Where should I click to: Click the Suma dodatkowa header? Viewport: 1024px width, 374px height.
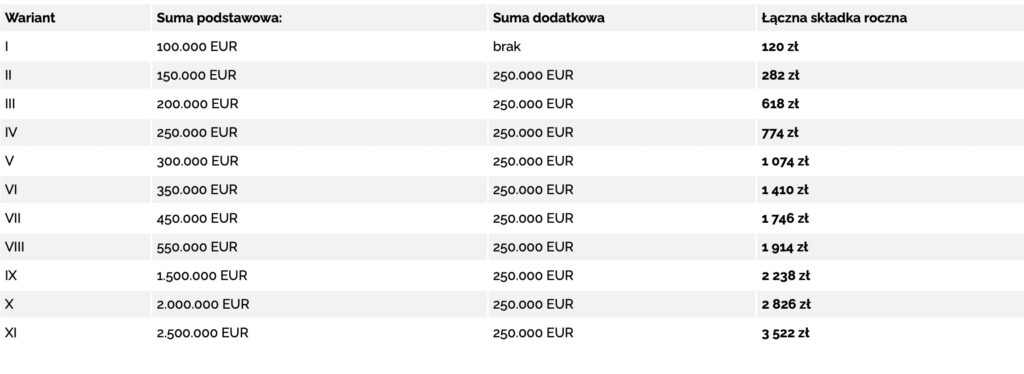(549, 18)
